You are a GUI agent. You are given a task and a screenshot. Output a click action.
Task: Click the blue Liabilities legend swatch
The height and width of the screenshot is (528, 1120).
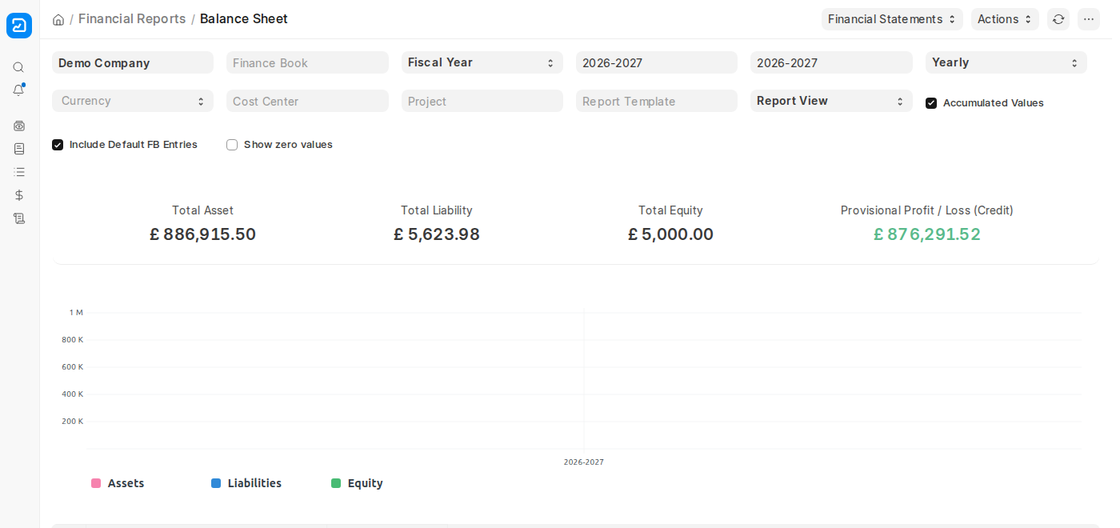click(216, 484)
